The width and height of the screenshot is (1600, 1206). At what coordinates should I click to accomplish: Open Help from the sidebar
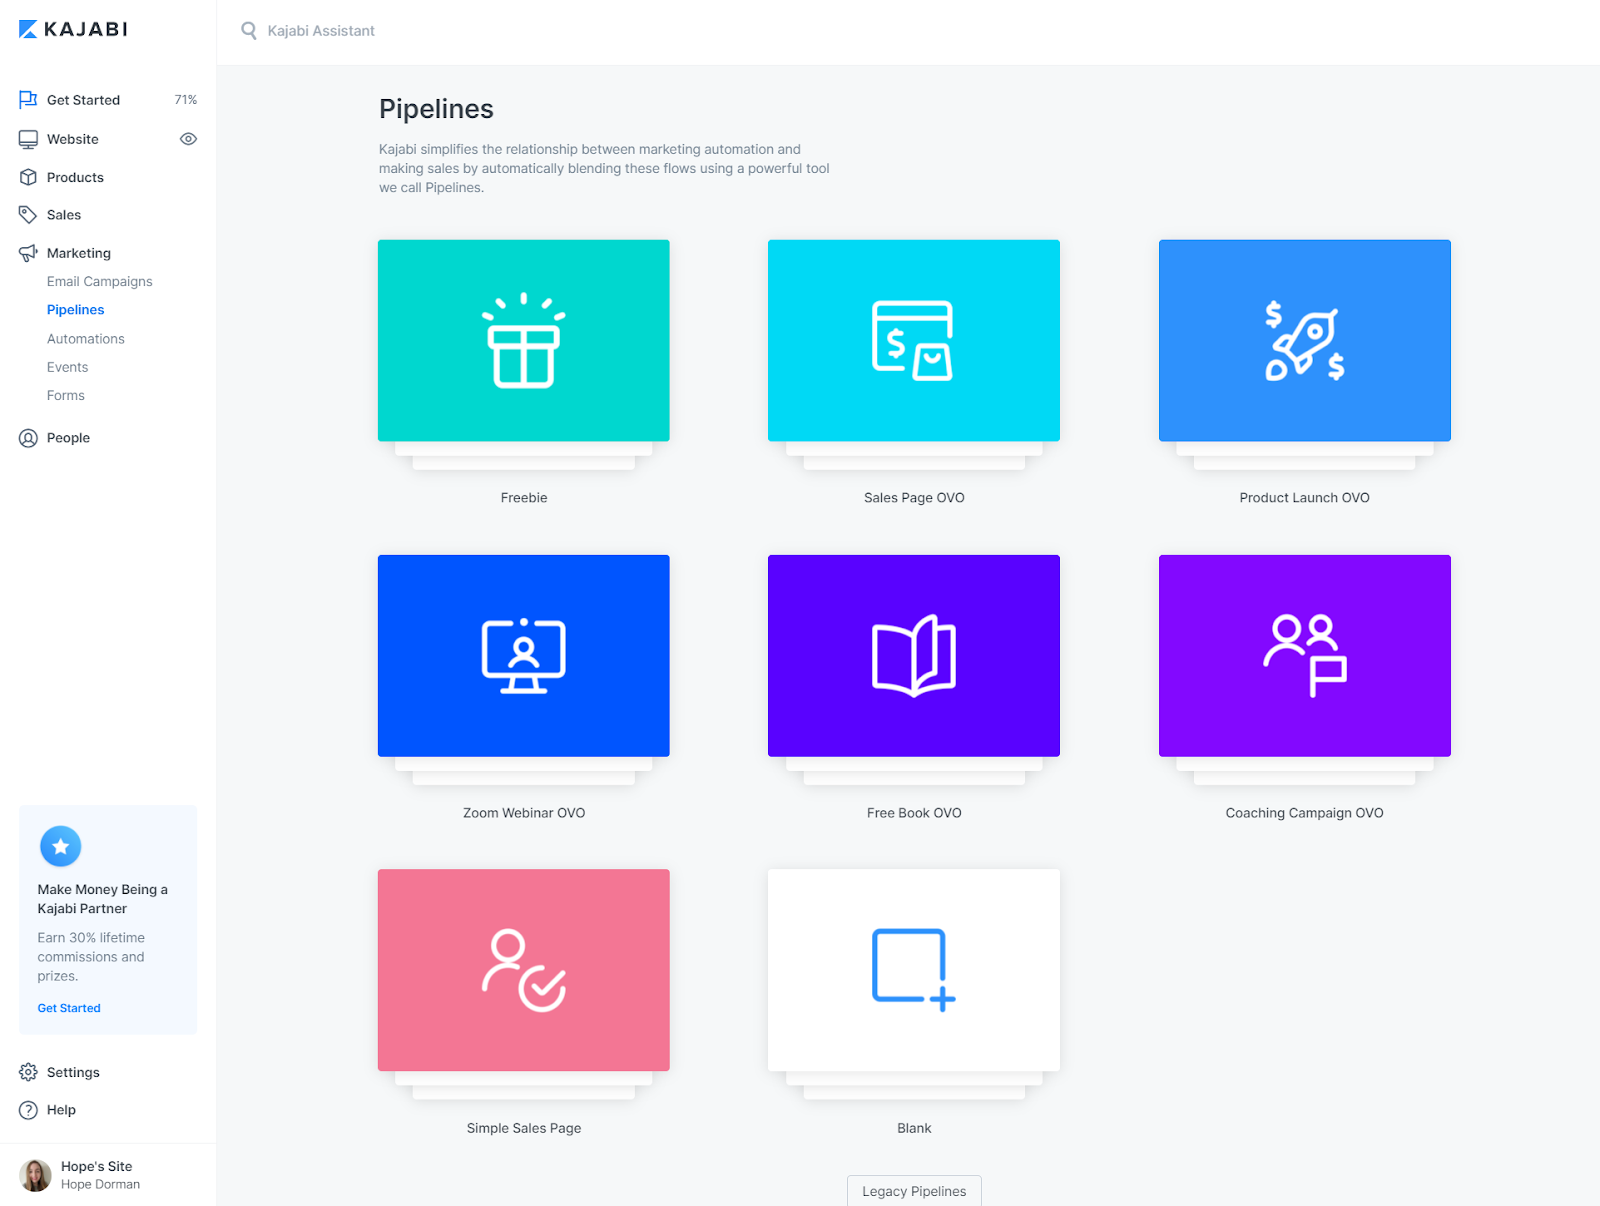pyautogui.click(x=61, y=1110)
